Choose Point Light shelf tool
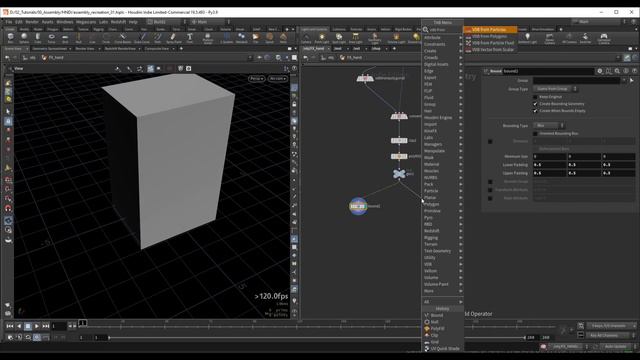The image size is (640, 360). [322, 38]
